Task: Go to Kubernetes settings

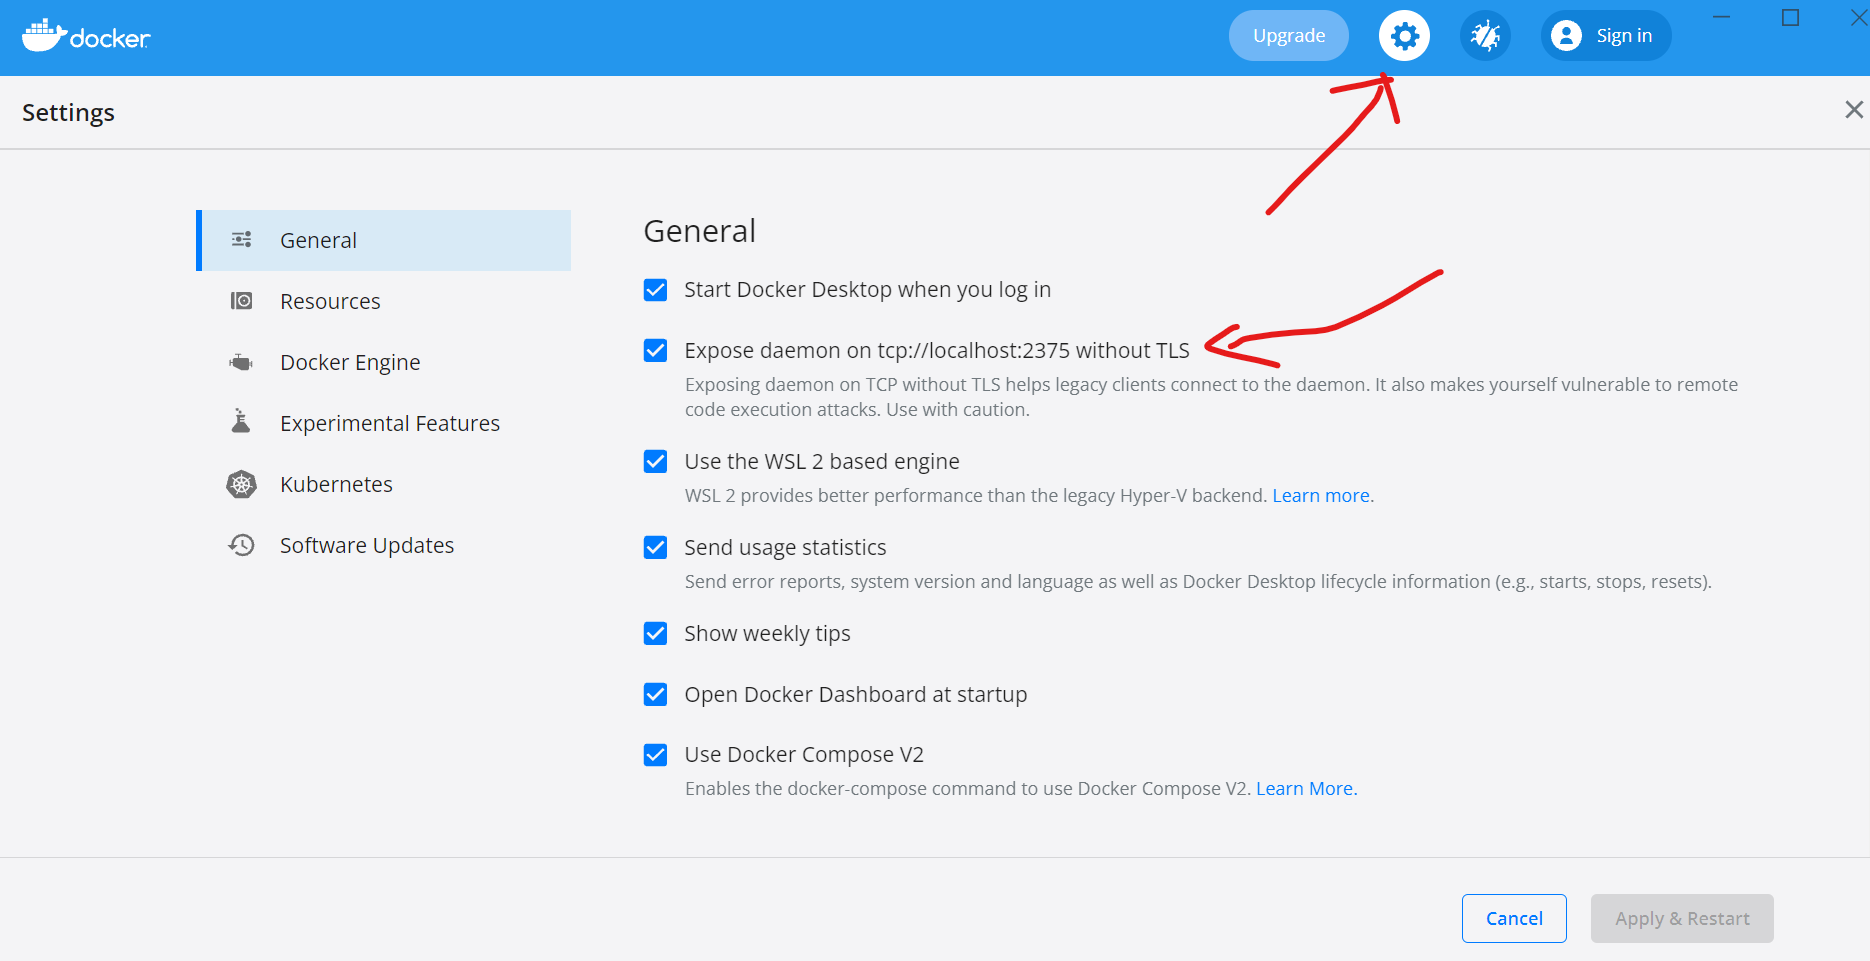Action: [384, 484]
